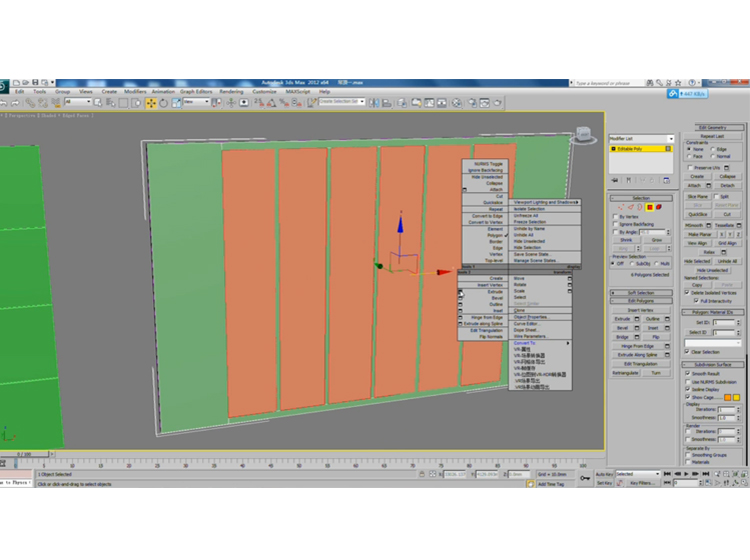Screen dimensions: 750x560
Task: Collapse the Edit Polygons rollout
Action: click(x=641, y=301)
